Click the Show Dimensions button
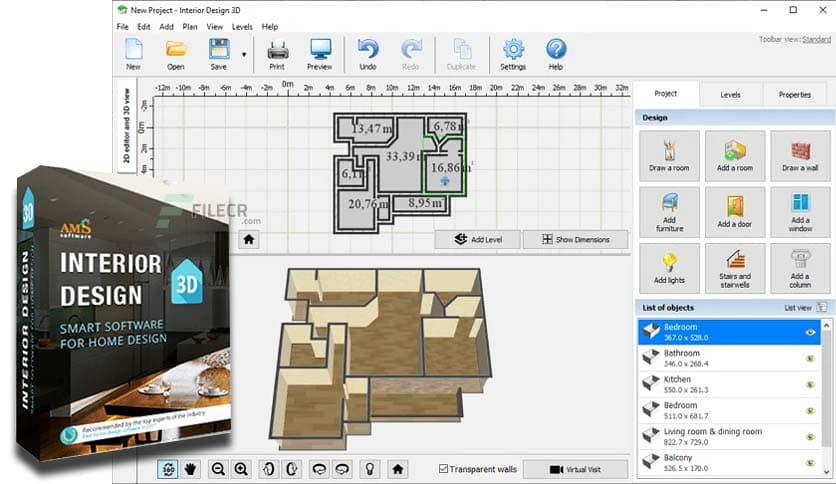The height and width of the screenshot is (484, 836). pos(575,239)
